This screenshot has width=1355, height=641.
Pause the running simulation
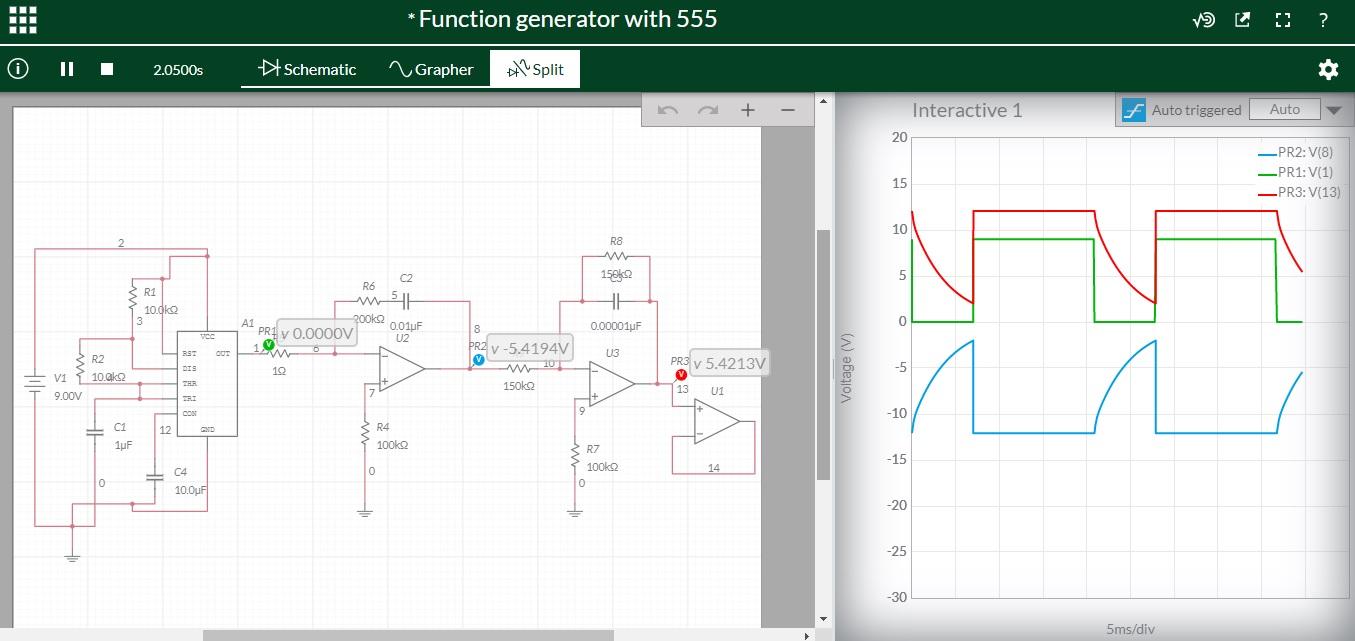[64, 69]
